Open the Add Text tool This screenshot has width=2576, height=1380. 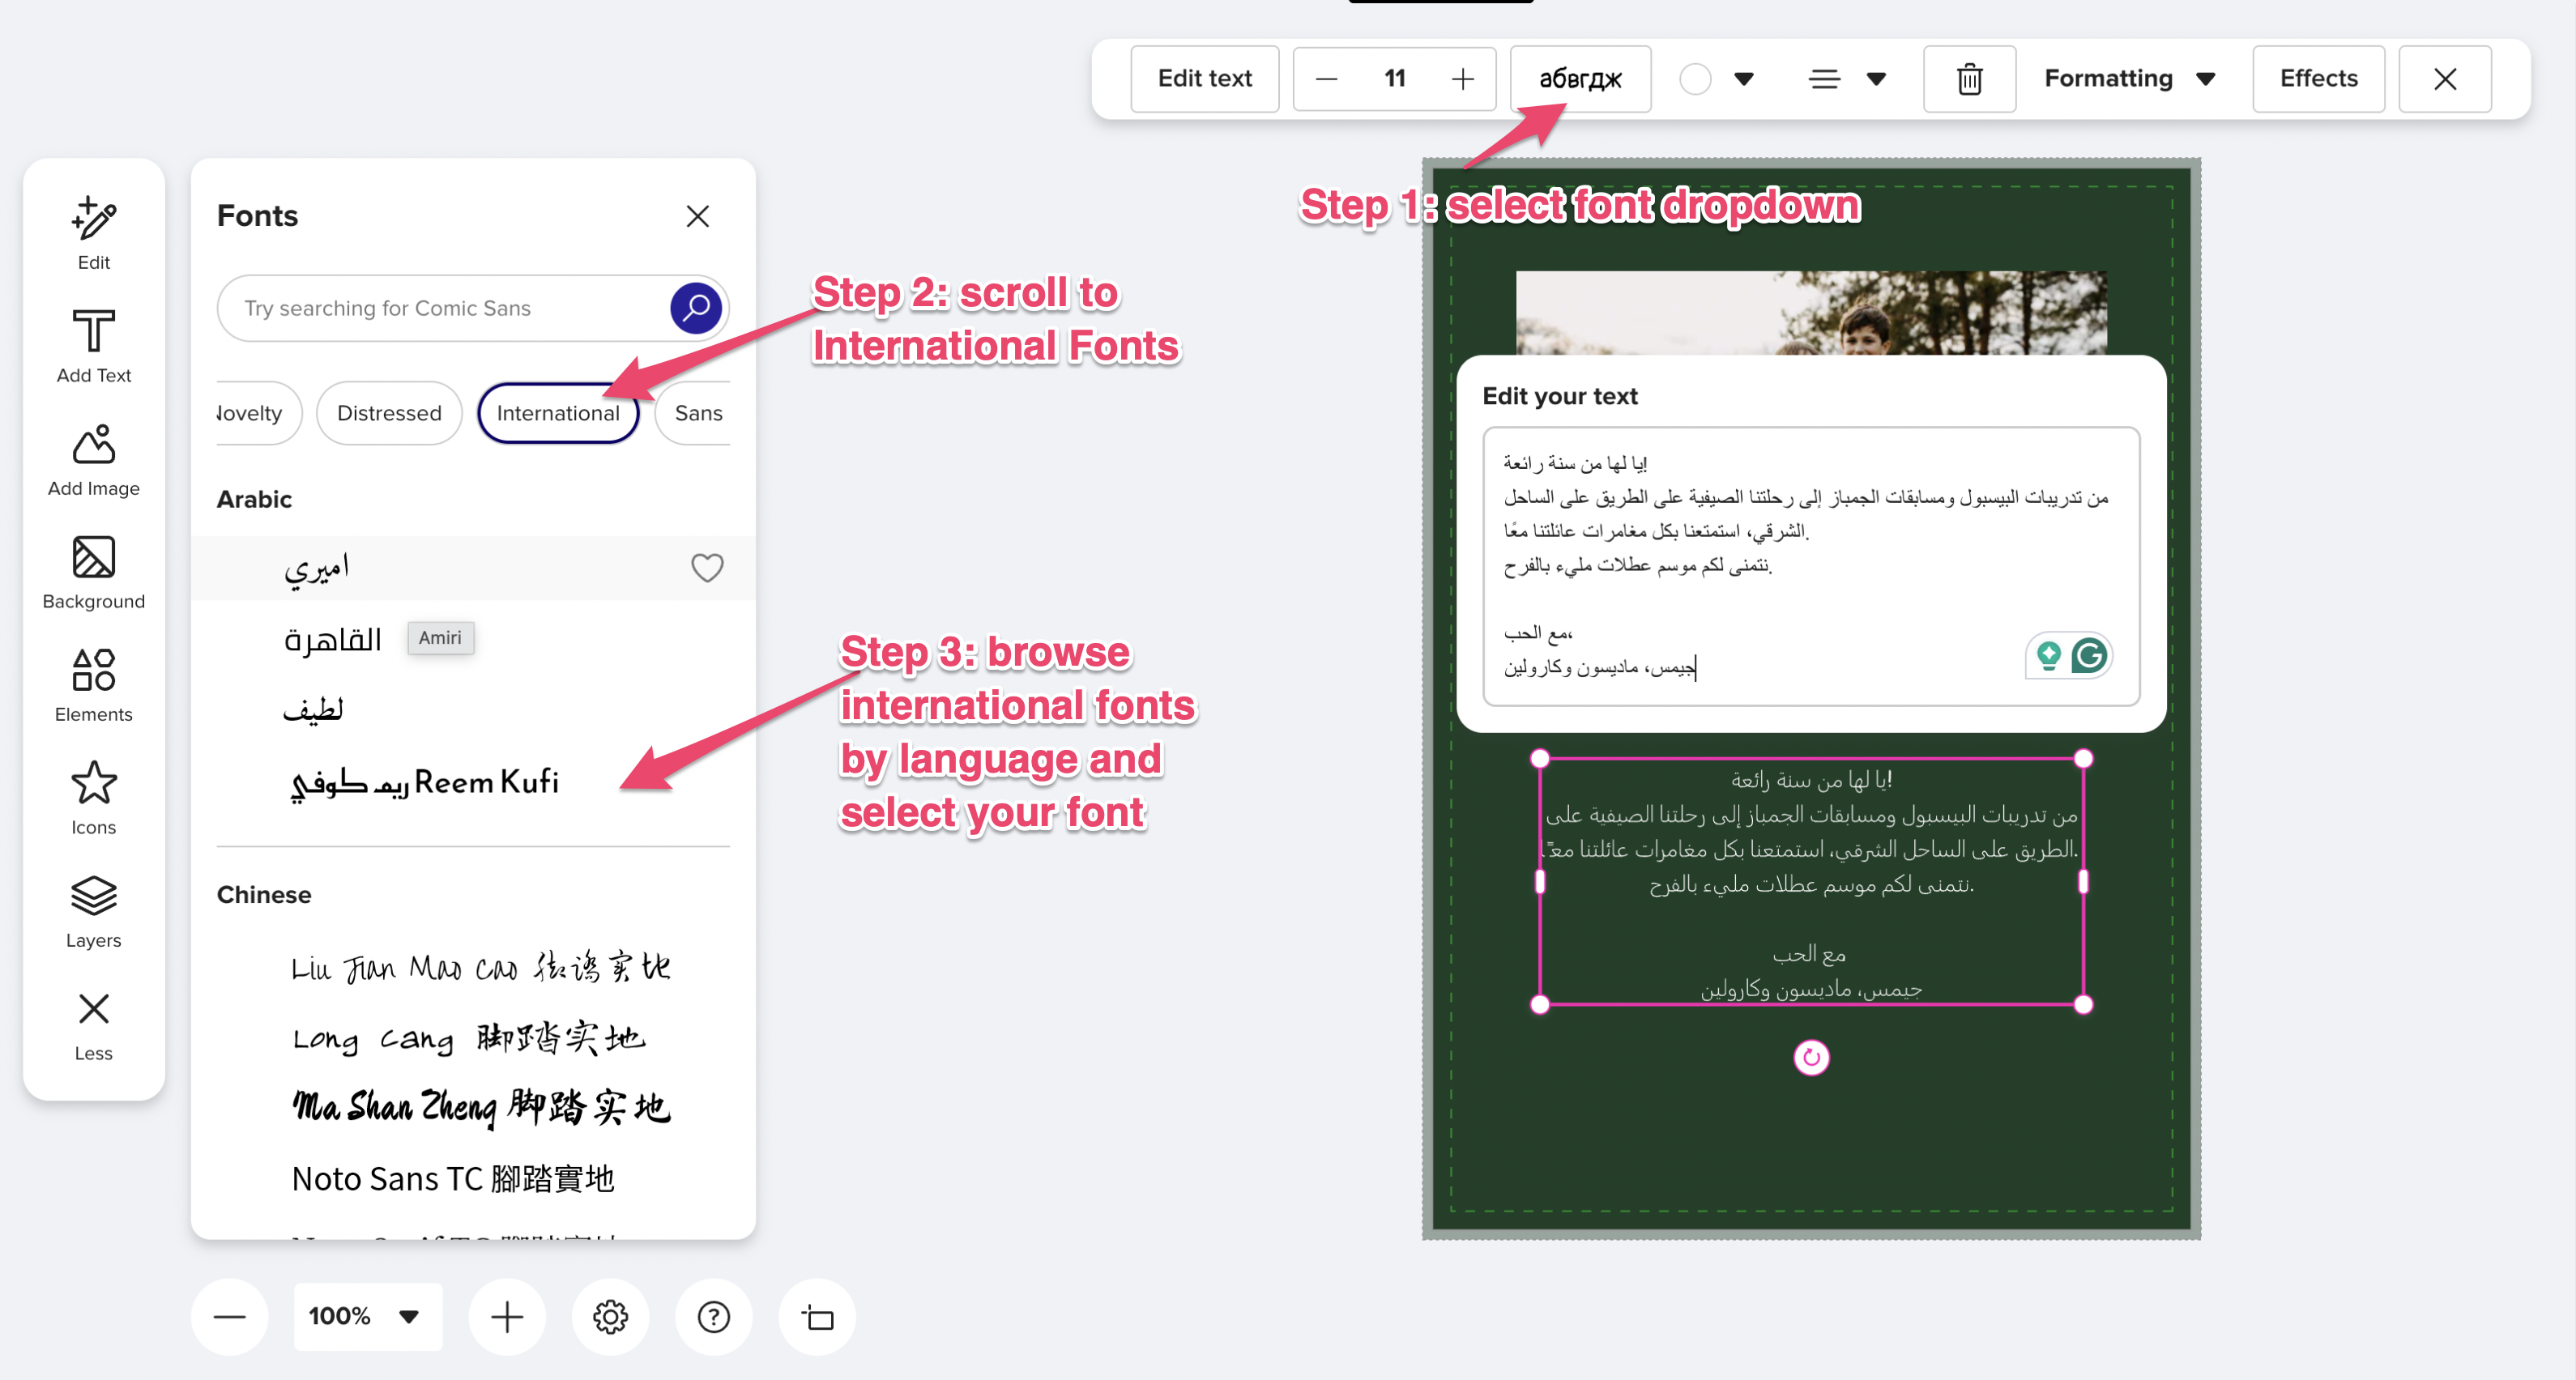(93, 345)
